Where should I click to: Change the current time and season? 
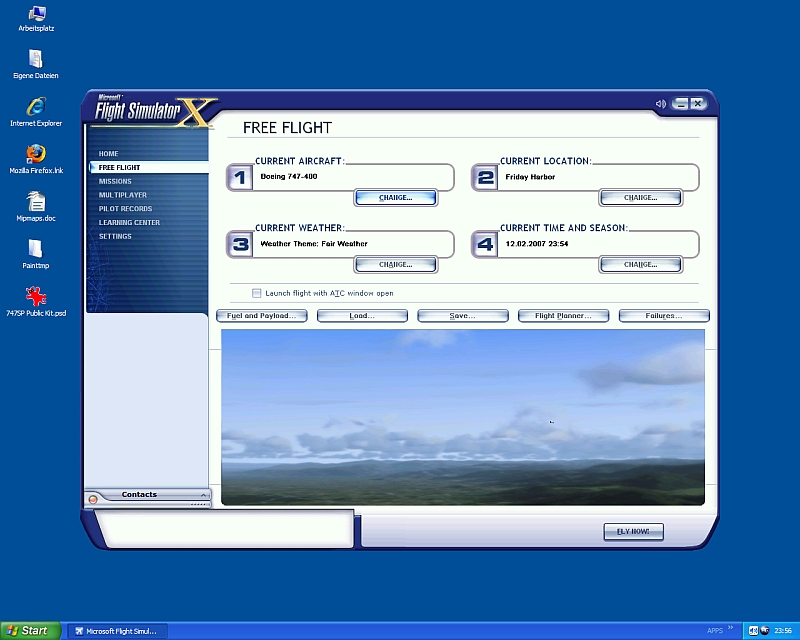point(641,264)
